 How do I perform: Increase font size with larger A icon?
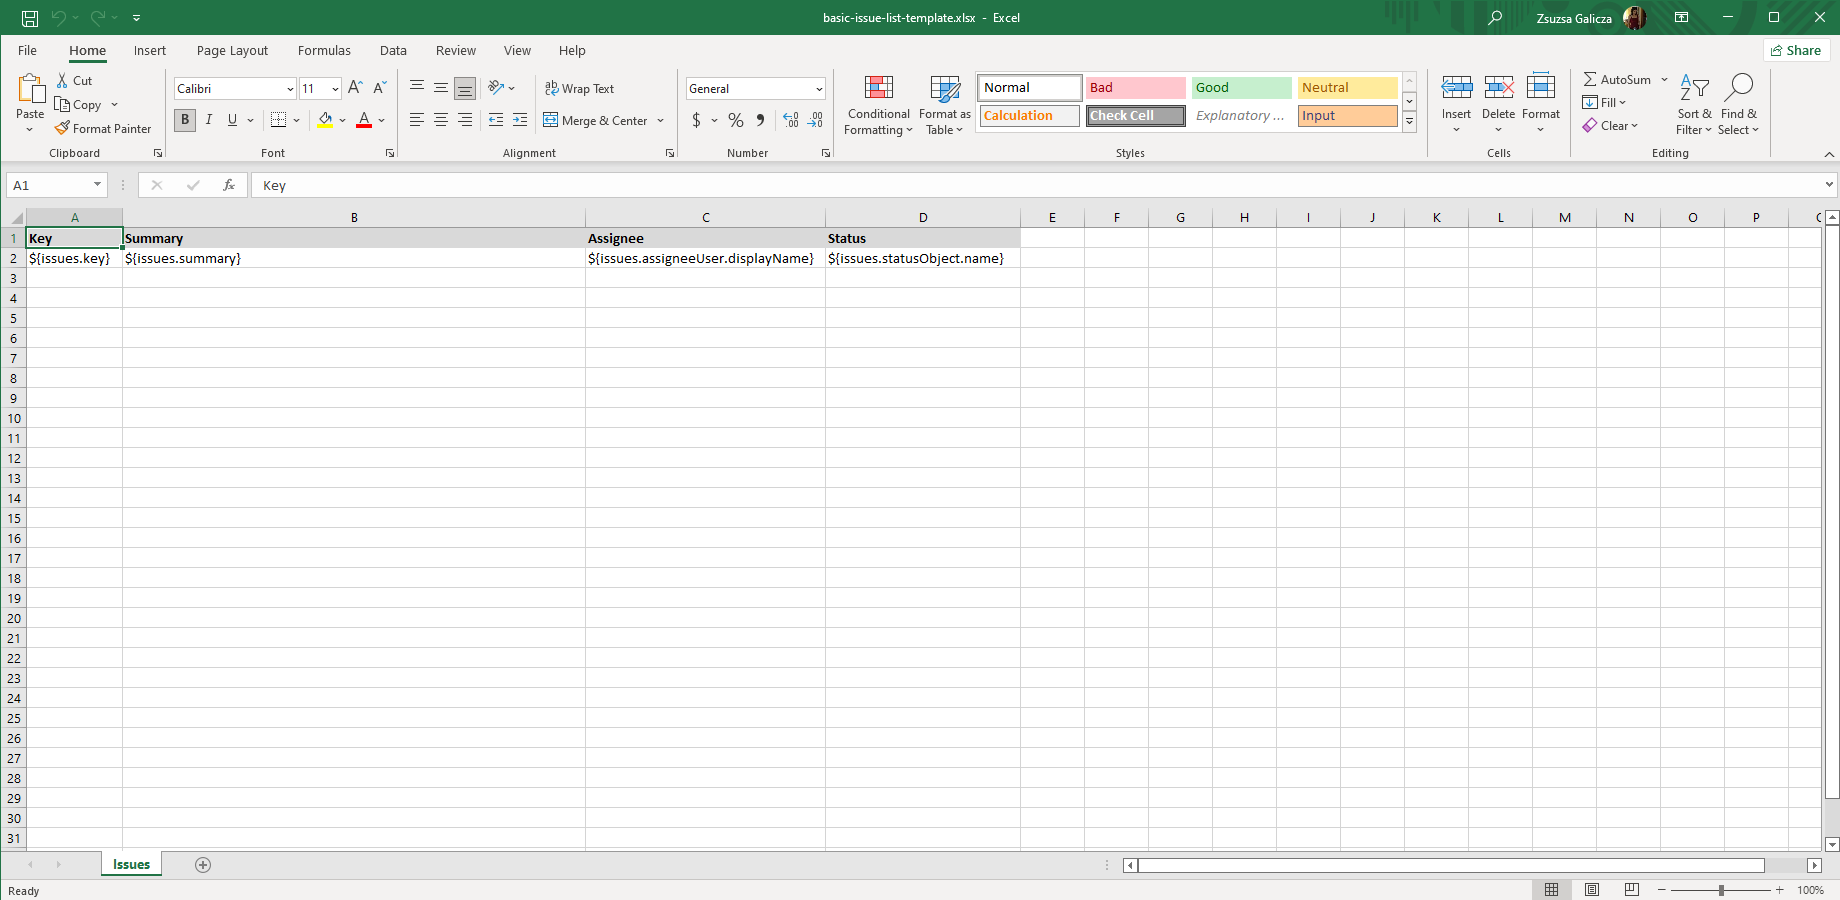[x=355, y=88]
